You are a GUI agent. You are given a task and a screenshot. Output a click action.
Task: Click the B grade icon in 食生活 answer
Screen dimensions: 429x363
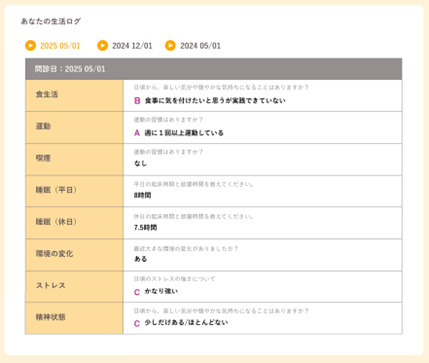point(137,101)
